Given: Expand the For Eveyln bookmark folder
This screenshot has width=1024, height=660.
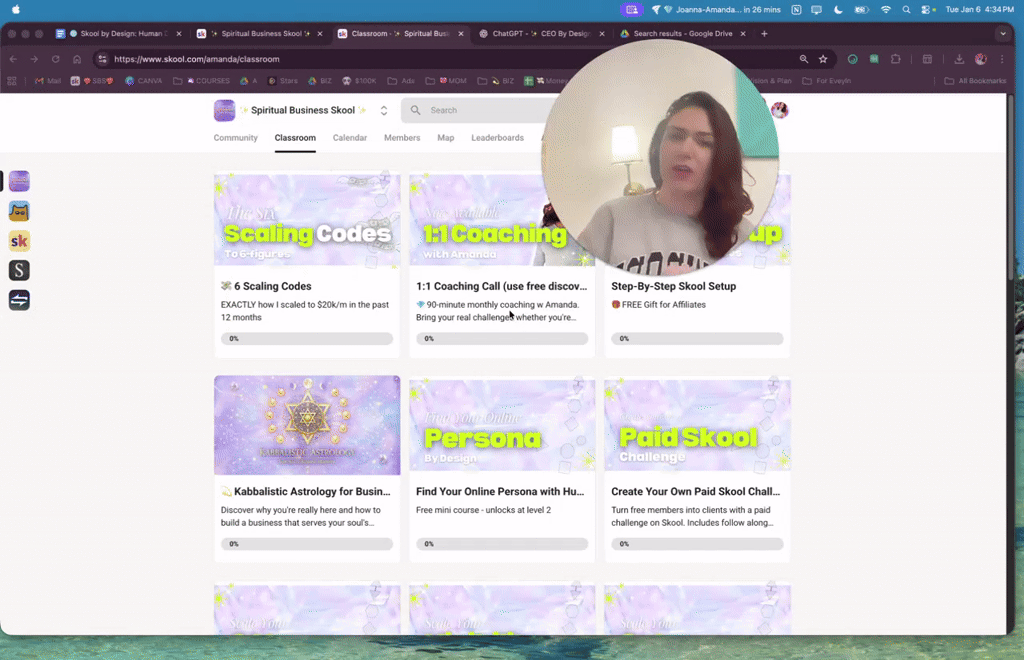Looking at the screenshot, I should [x=826, y=81].
